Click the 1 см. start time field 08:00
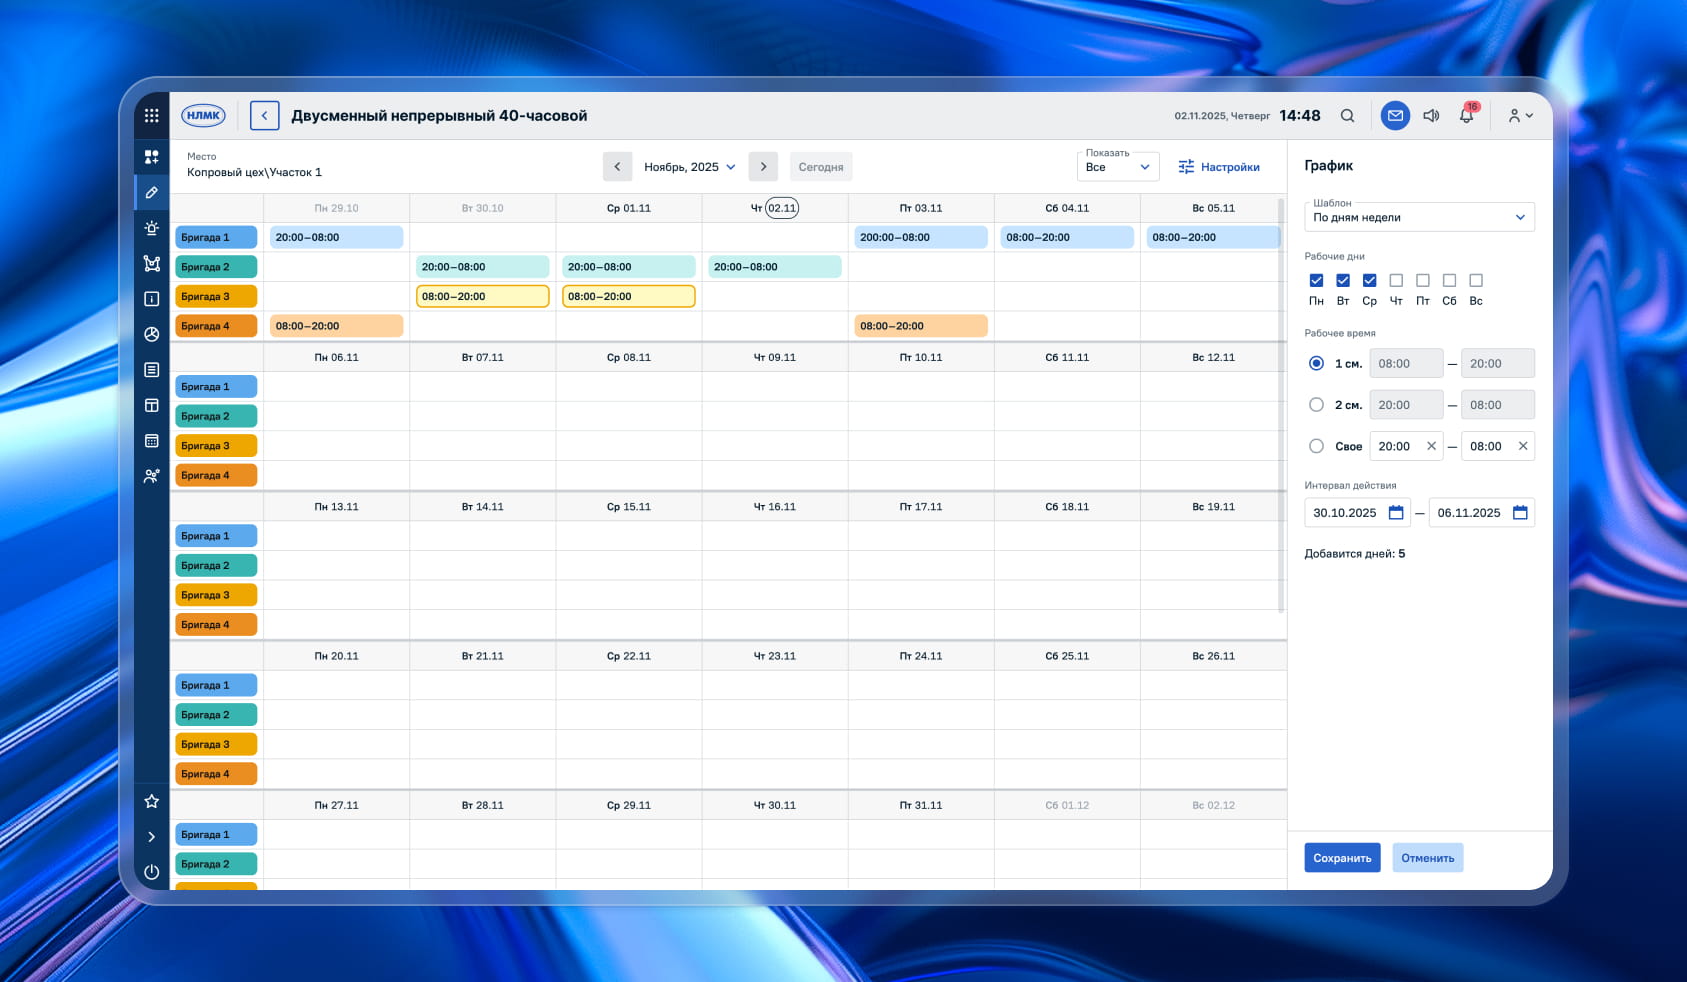 pyautogui.click(x=1406, y=363)
